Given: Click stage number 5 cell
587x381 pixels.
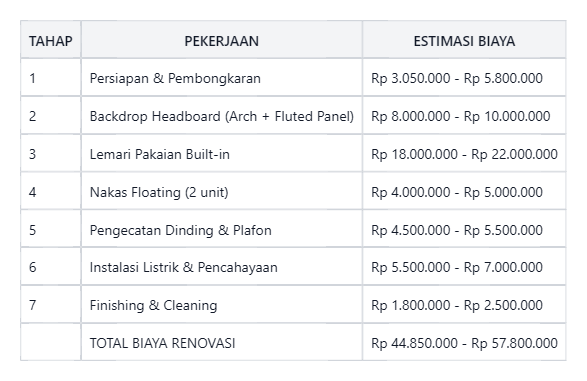Looking at the screenshot, I should pyautogui.click(x=51, y=229).
